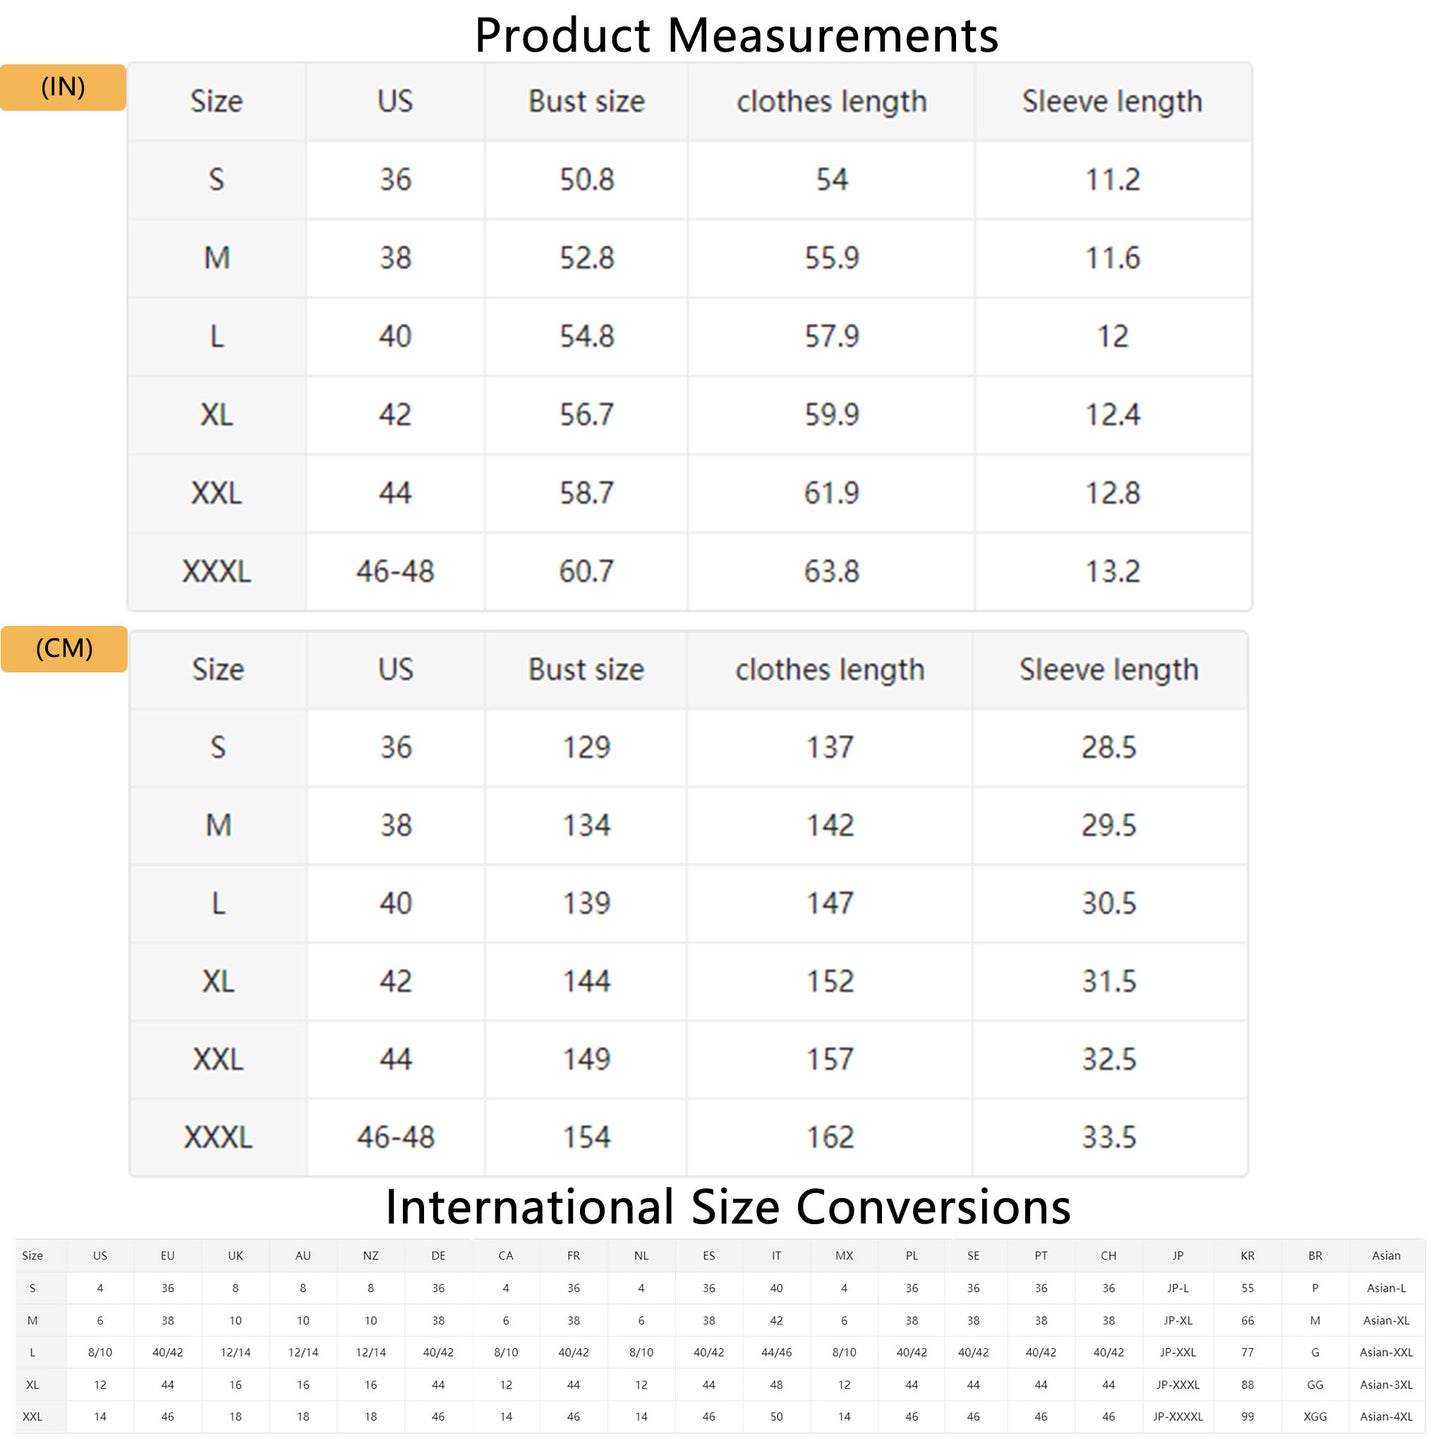This screenshot has width=1445, height=1445.
Task: Select the JP-XL conversion cell
Action: 1178,1321
